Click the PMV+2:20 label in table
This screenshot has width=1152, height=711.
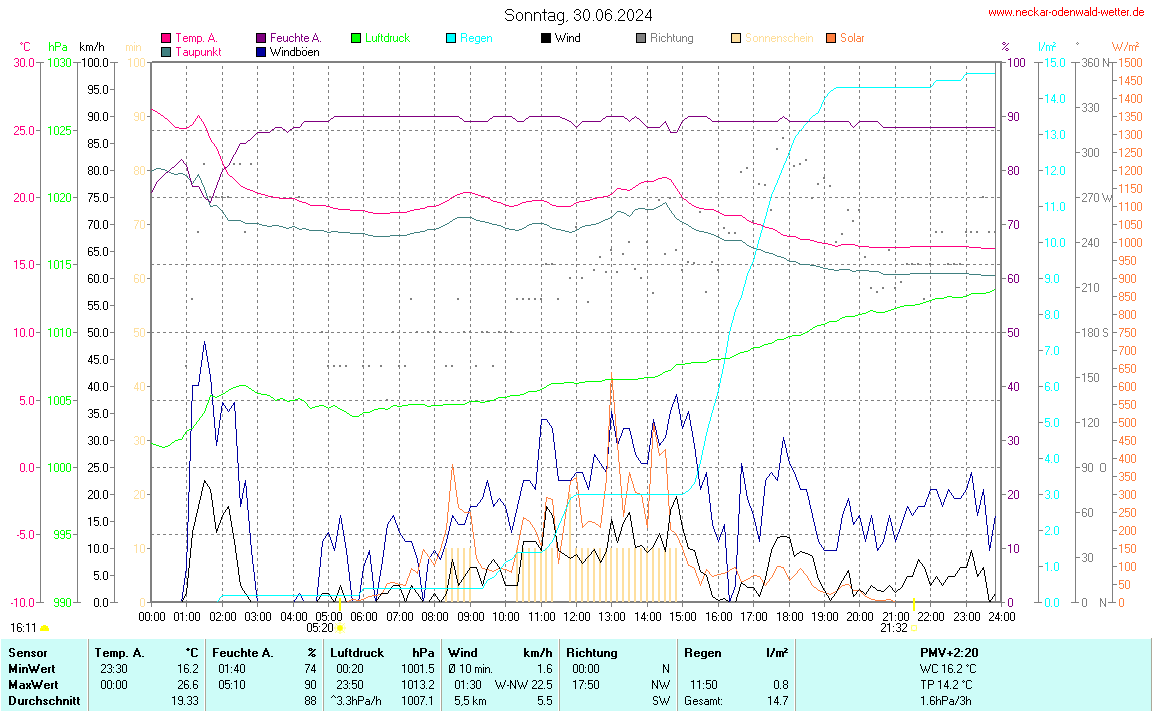[949, 652]
